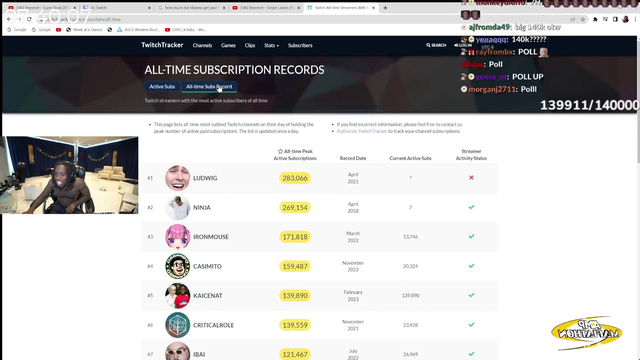
Task: Bookmark this page with the star icon
Action: pos(583,19)
